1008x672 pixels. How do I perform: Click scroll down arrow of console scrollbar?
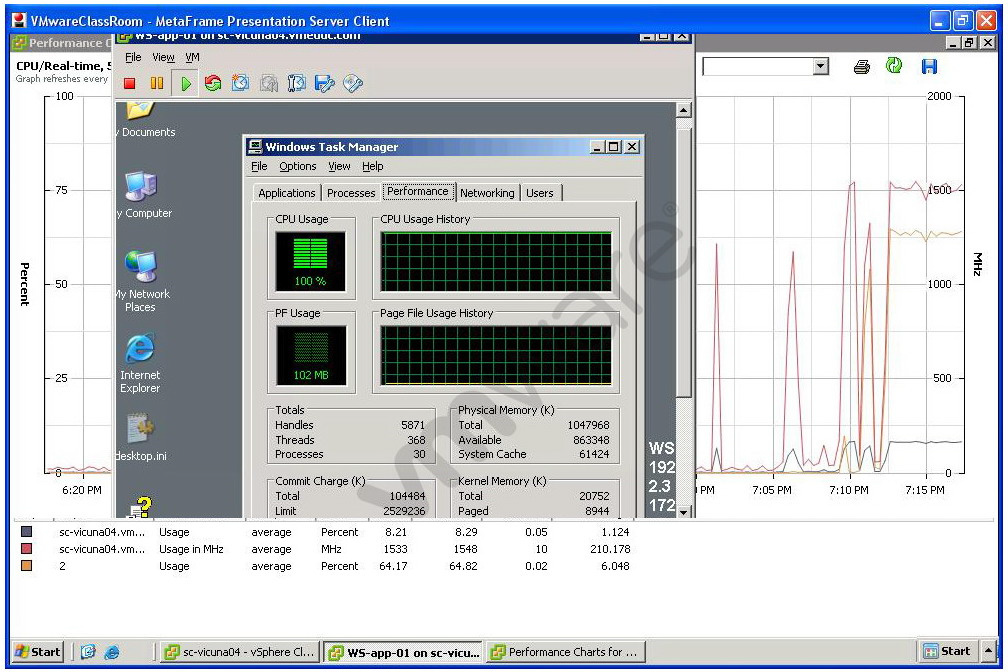[683, 512]
